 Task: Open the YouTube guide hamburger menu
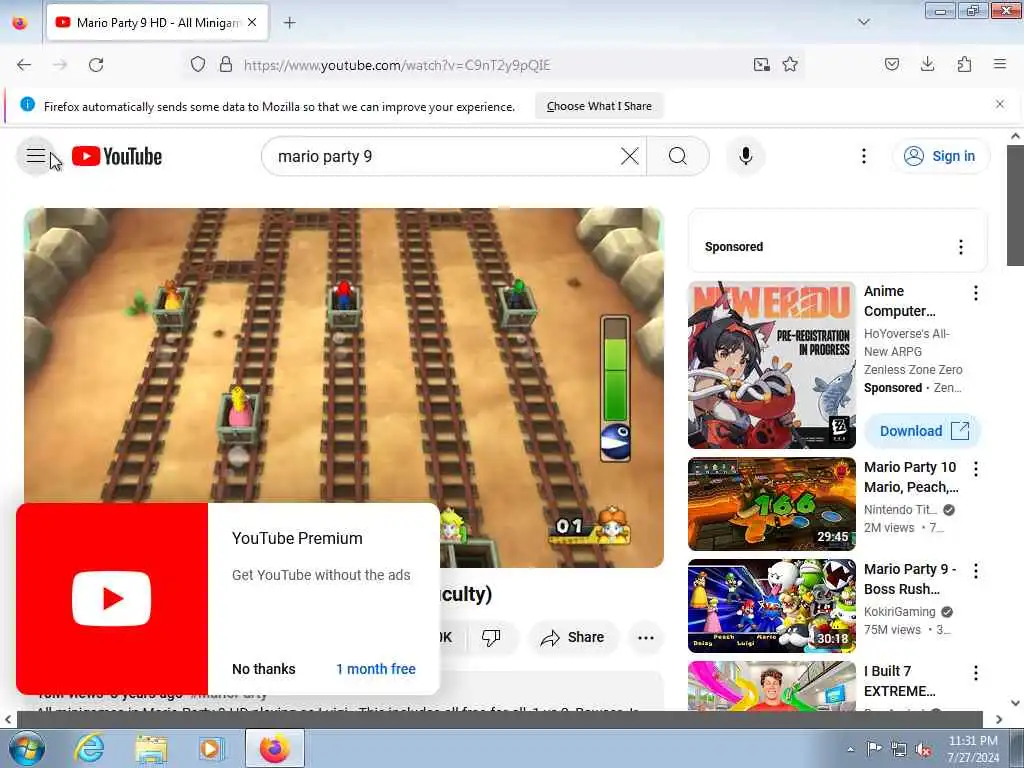coord(36,156)
